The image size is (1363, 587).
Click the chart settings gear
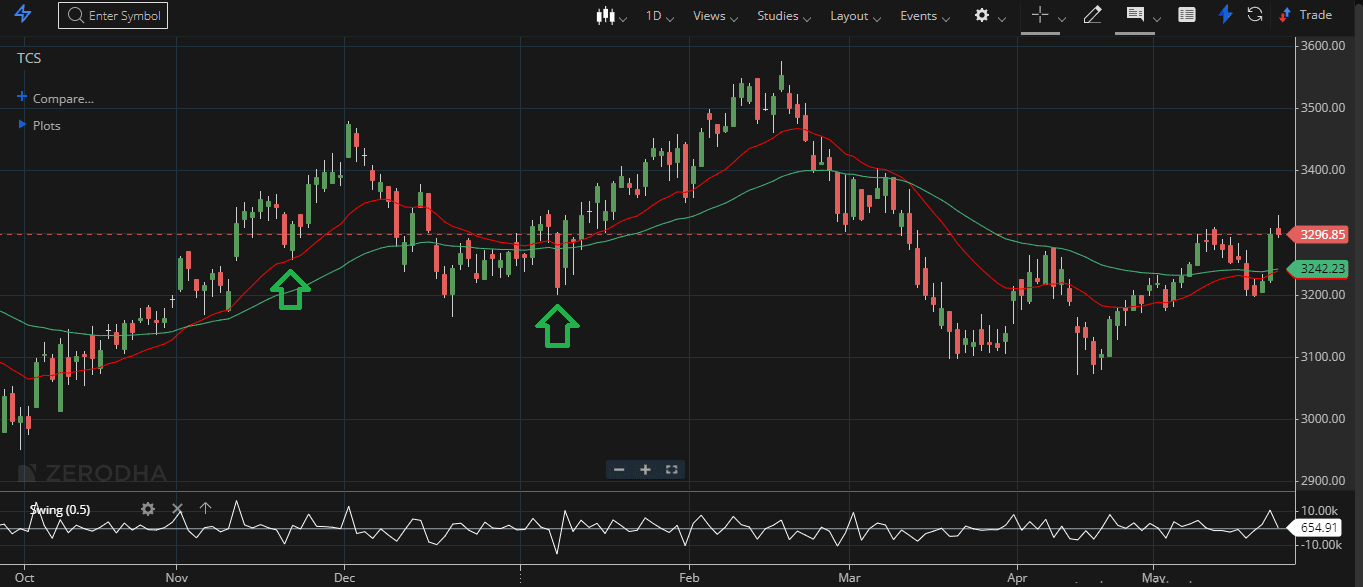(x=981, y=15)
